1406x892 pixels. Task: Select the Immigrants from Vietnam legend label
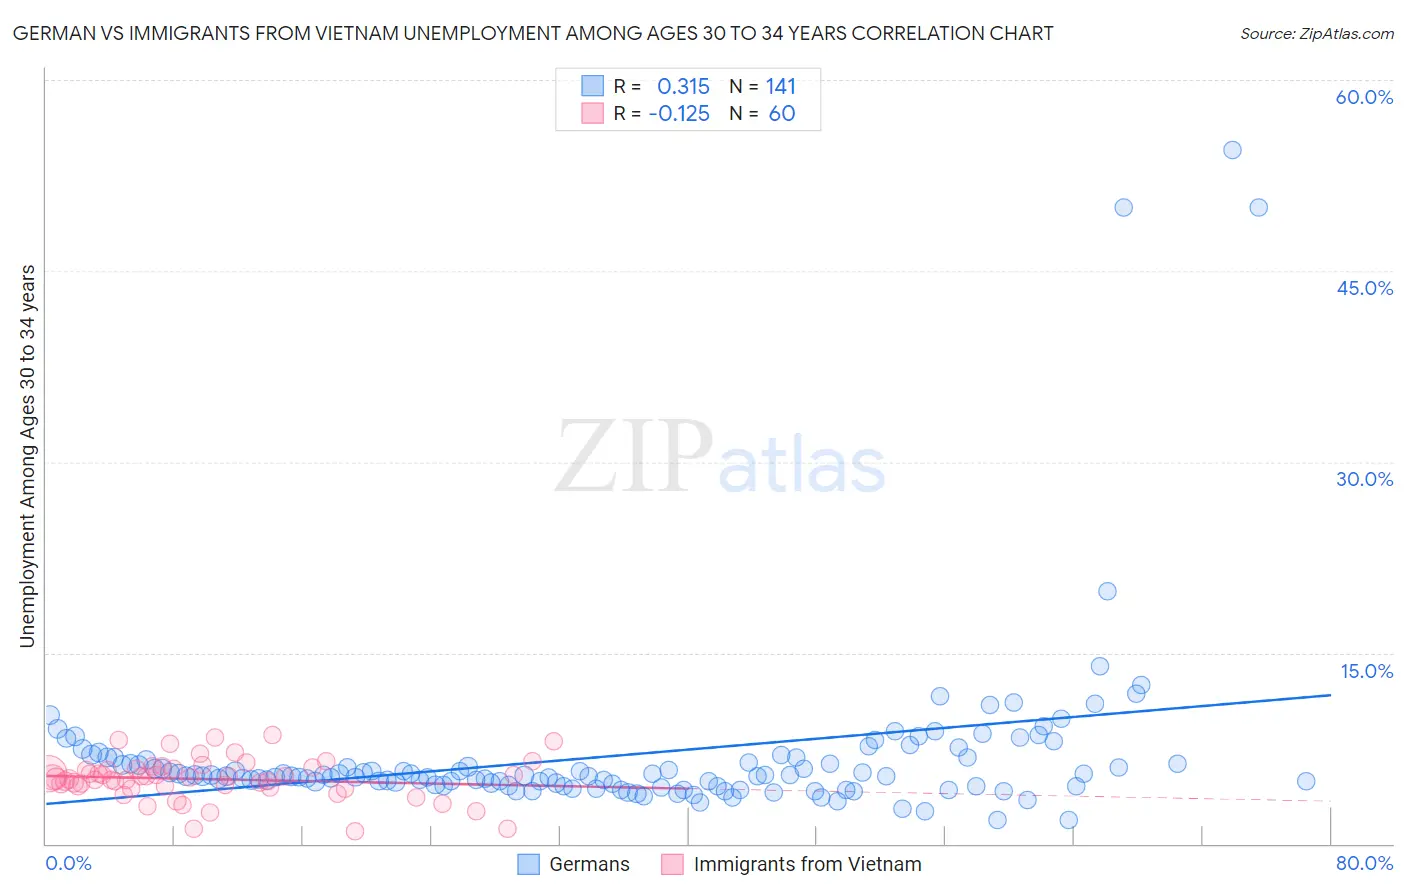click(808, 864)
